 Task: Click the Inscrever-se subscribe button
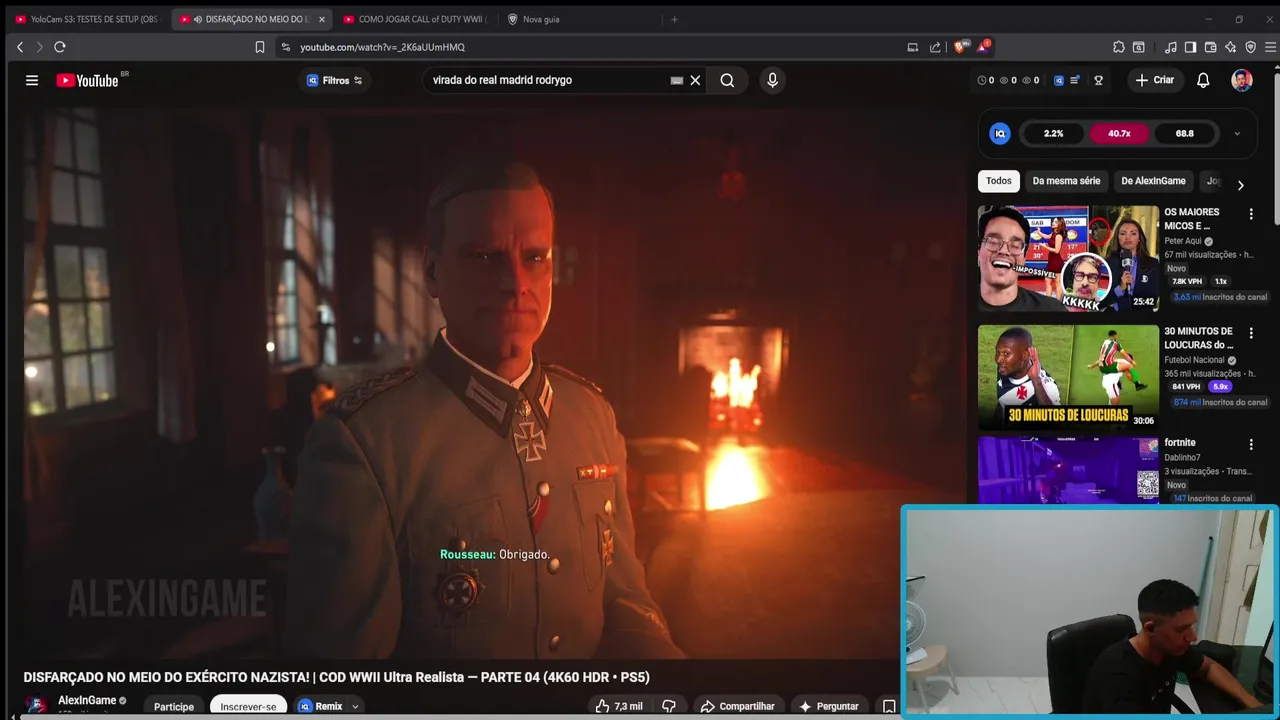pos(248,706)
